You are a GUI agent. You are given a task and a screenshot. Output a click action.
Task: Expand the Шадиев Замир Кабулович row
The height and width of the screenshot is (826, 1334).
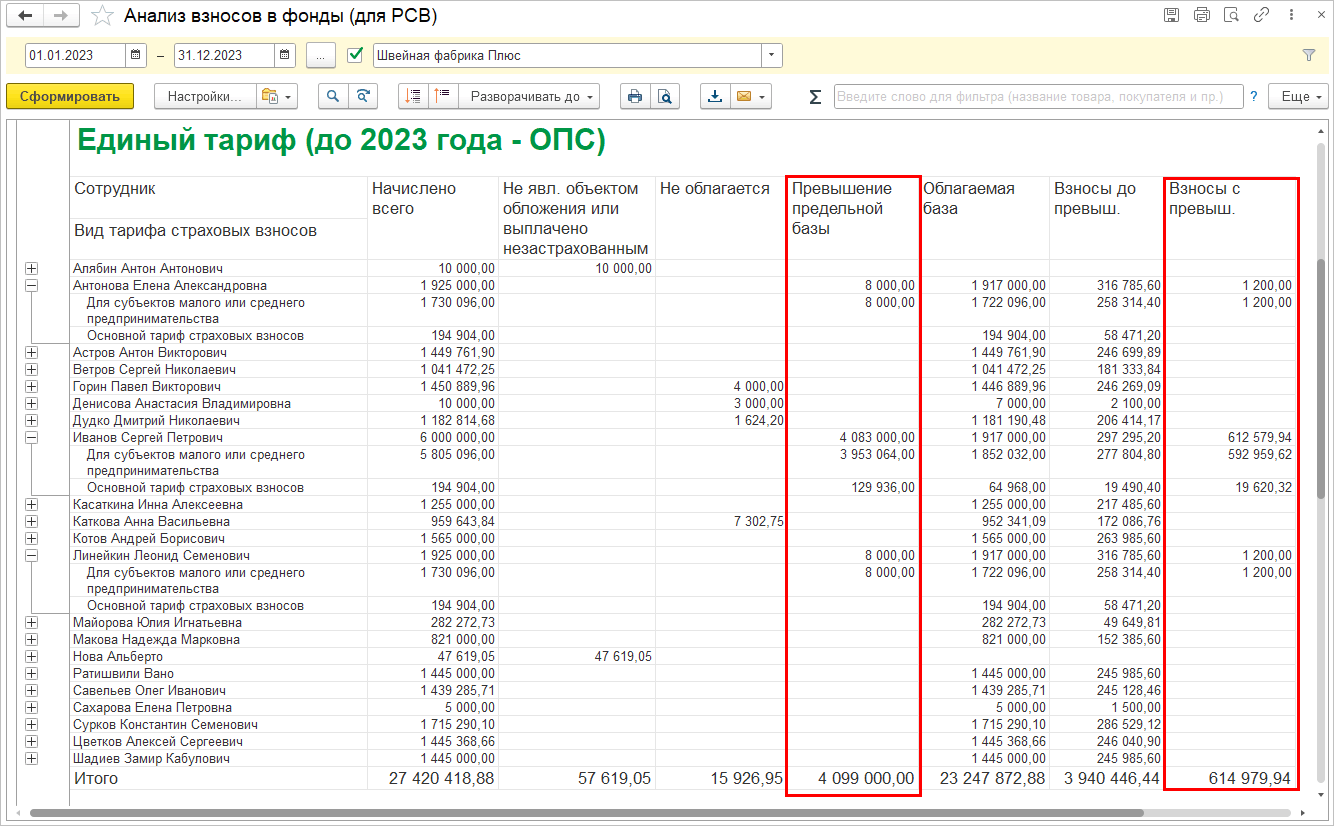tap(31, 758)
